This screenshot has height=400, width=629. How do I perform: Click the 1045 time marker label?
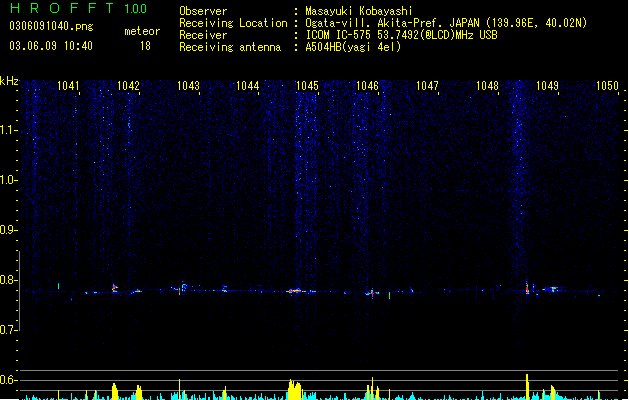(307, 86)
